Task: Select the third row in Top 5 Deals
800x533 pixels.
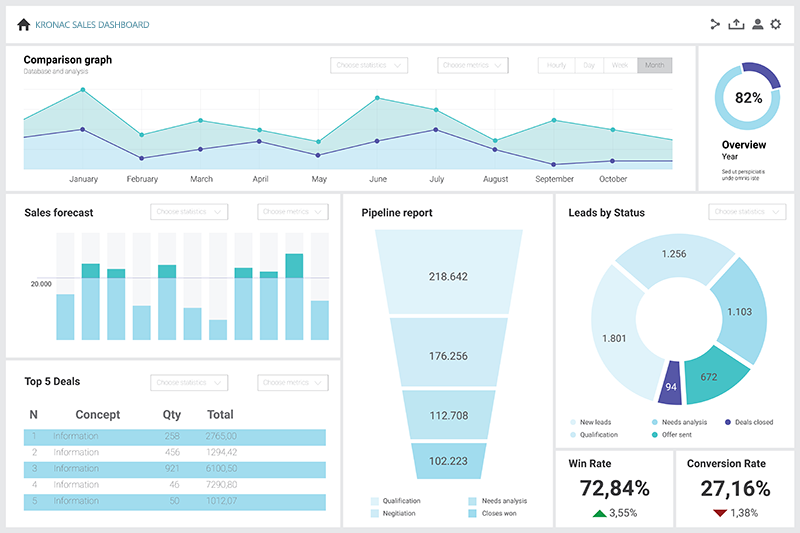Action: pyautogui.click(x=175, y=469)
